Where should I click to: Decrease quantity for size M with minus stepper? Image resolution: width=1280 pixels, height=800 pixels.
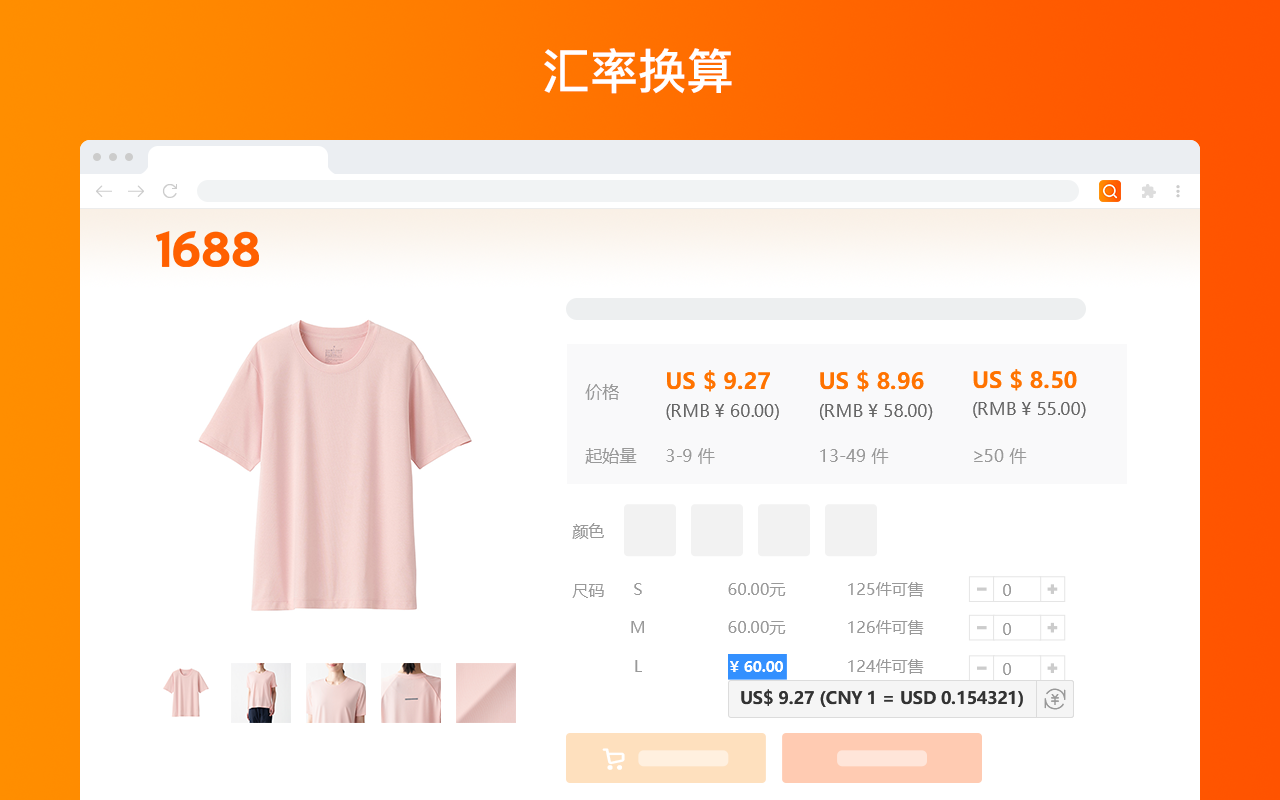981,627
